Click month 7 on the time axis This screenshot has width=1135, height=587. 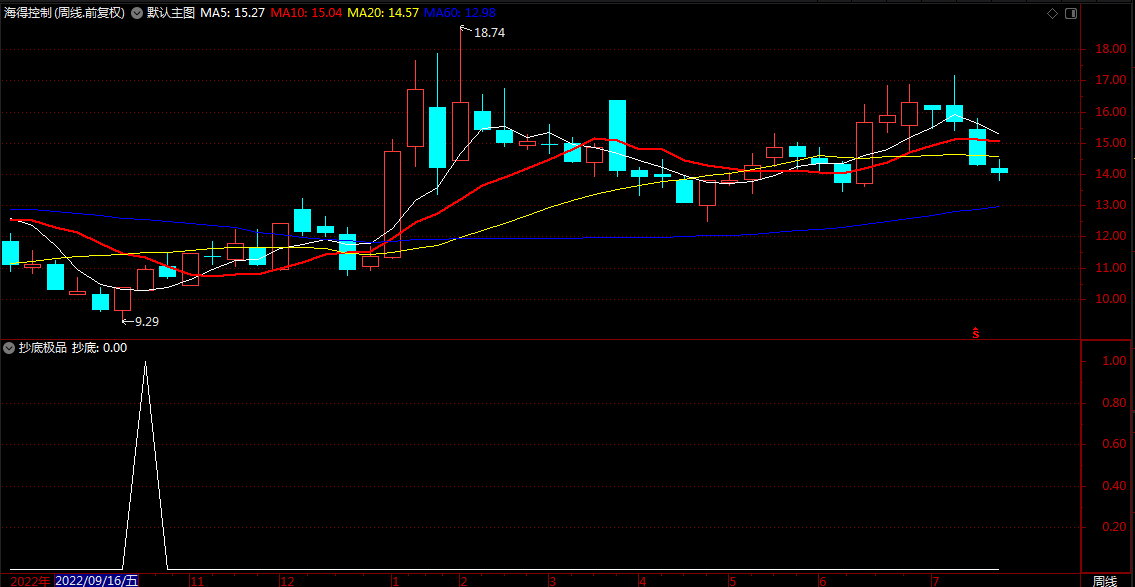[x=935, y=581]
